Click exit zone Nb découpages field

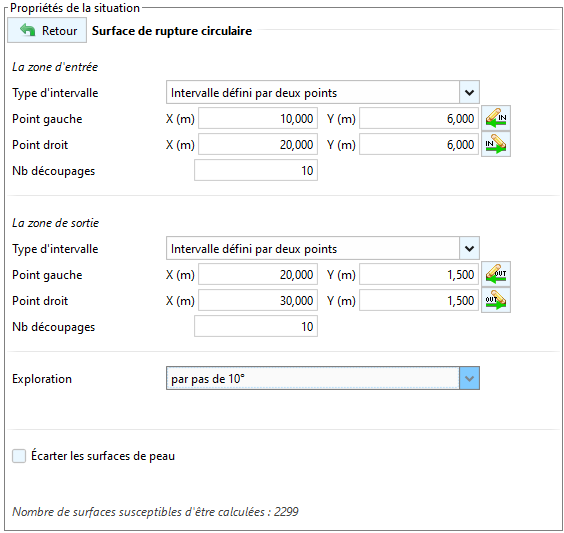[256, 326]
